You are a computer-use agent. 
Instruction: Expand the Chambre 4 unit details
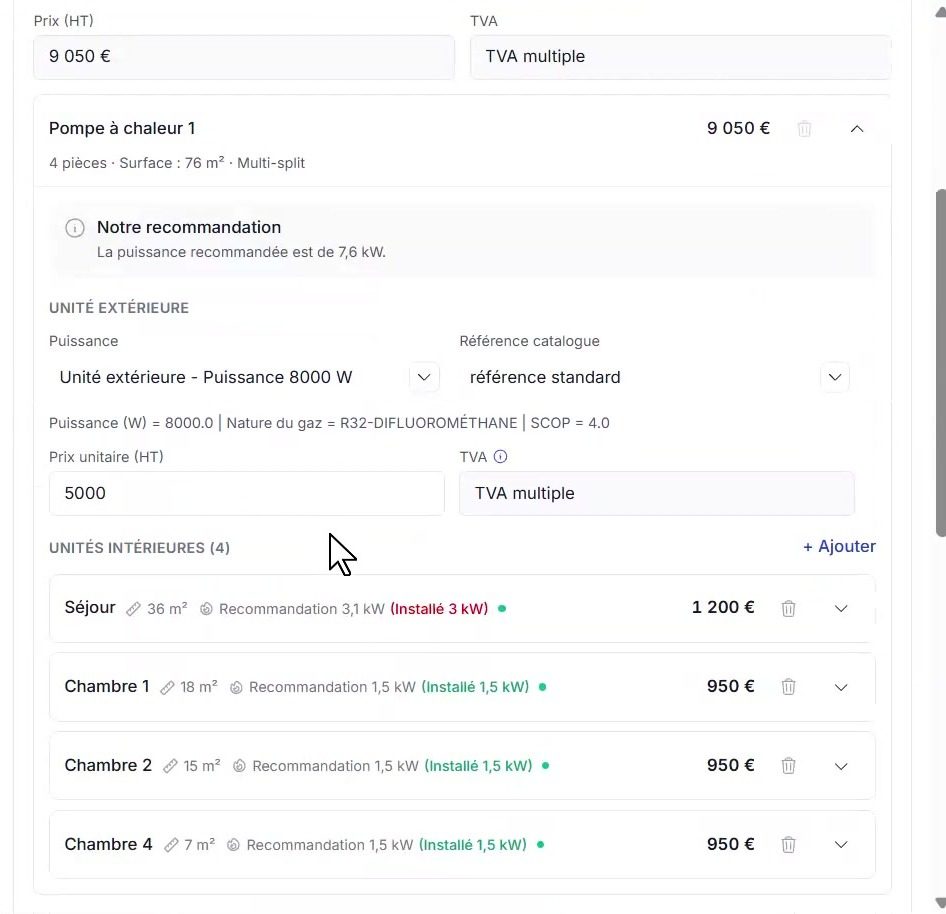click(841, 845)
